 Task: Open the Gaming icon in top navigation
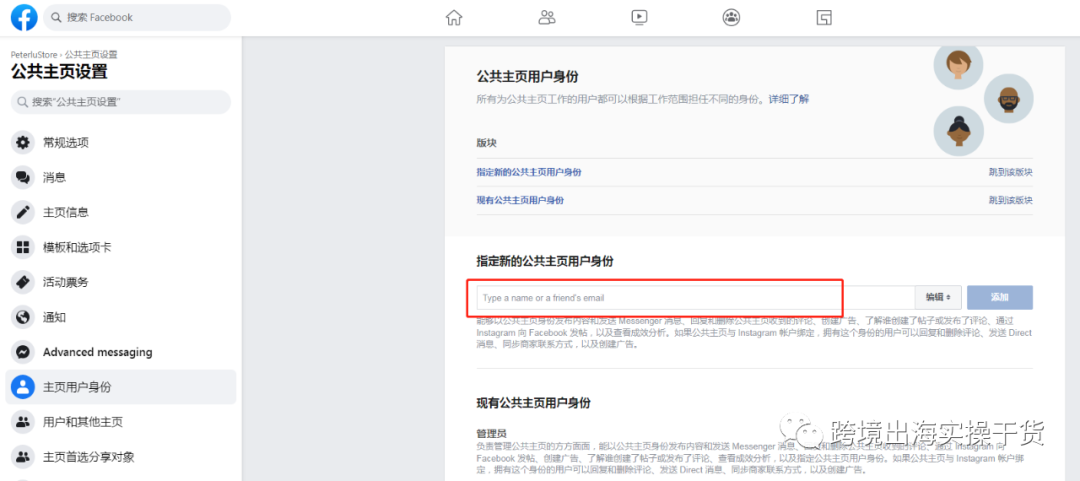click(x=824, y=17)
